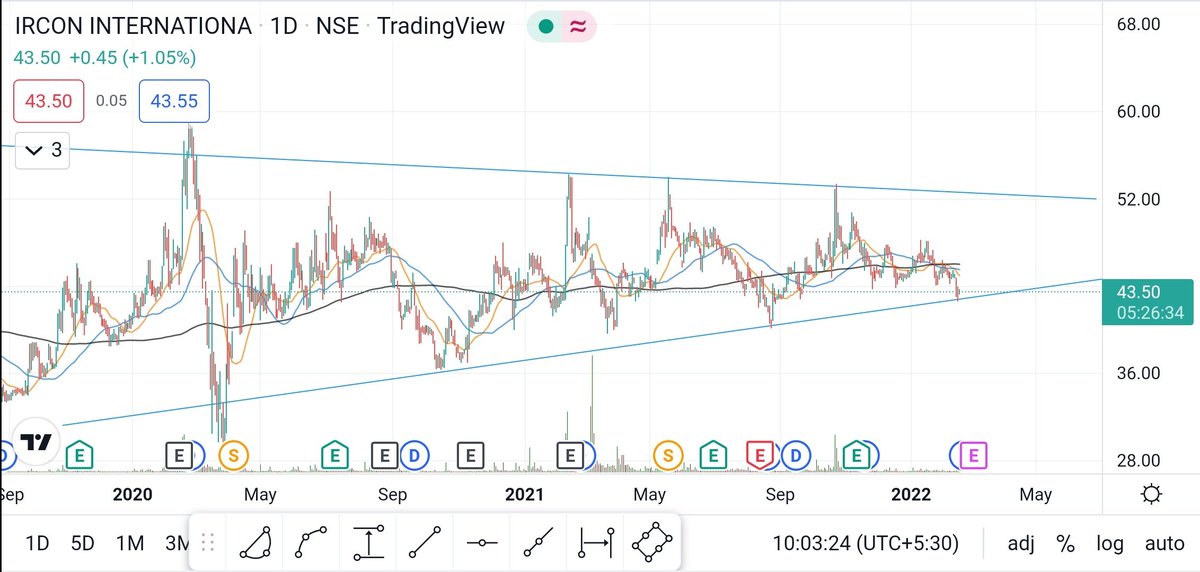Click the 2020 label on time axis
1200x572 pixels.
132,494
